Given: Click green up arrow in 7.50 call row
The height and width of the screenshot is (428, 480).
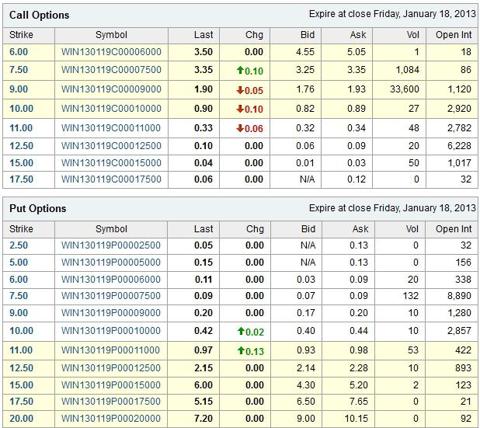Looking at the screenshot, I should click(x=240, y=70).
